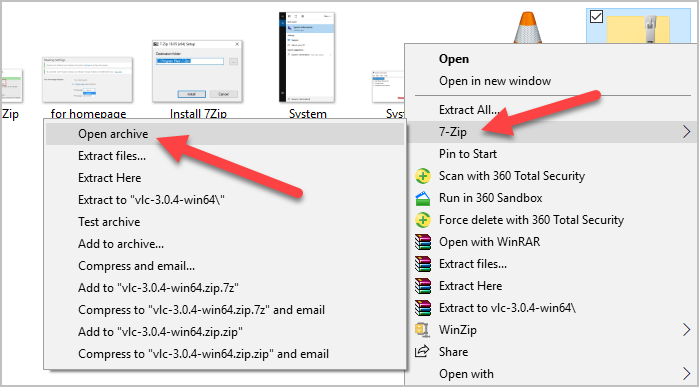Click the Share icon in context menu
The height and width of the screenshot is (387, 699).
(422, 352)
